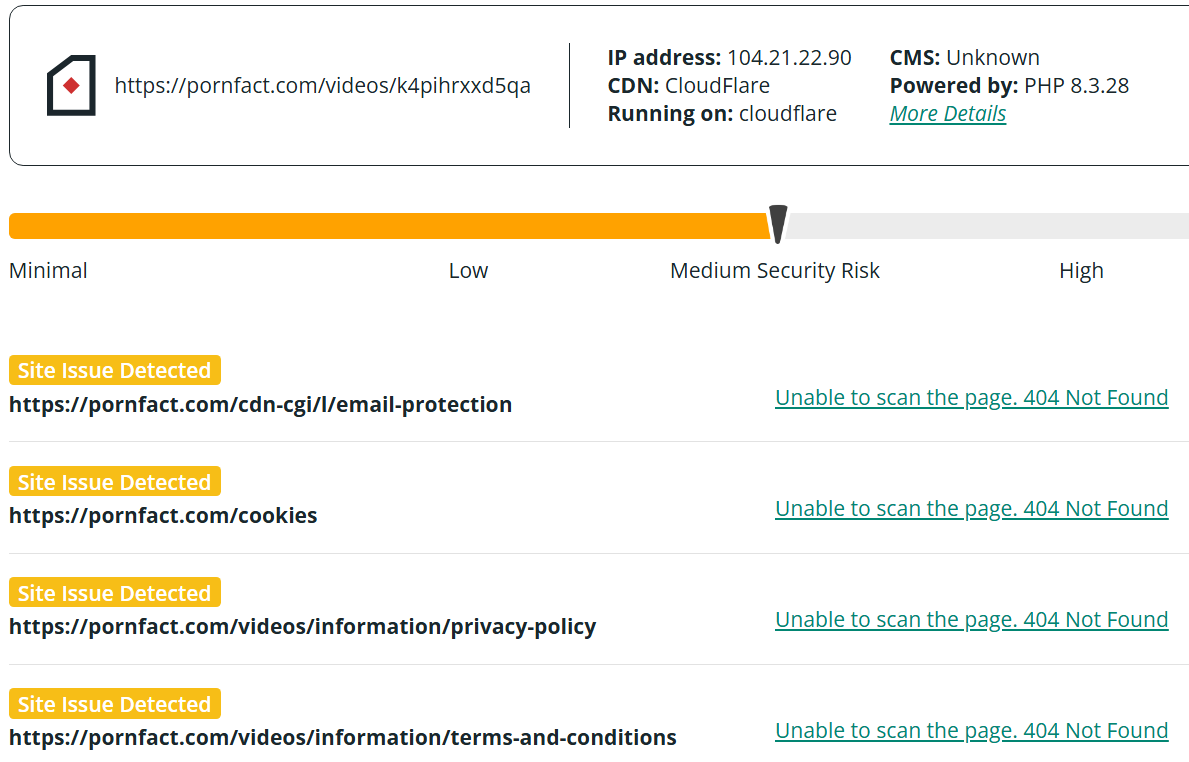Click the IP address value 104.21.22.90
1189x762 pixels.
pos(789,58)
